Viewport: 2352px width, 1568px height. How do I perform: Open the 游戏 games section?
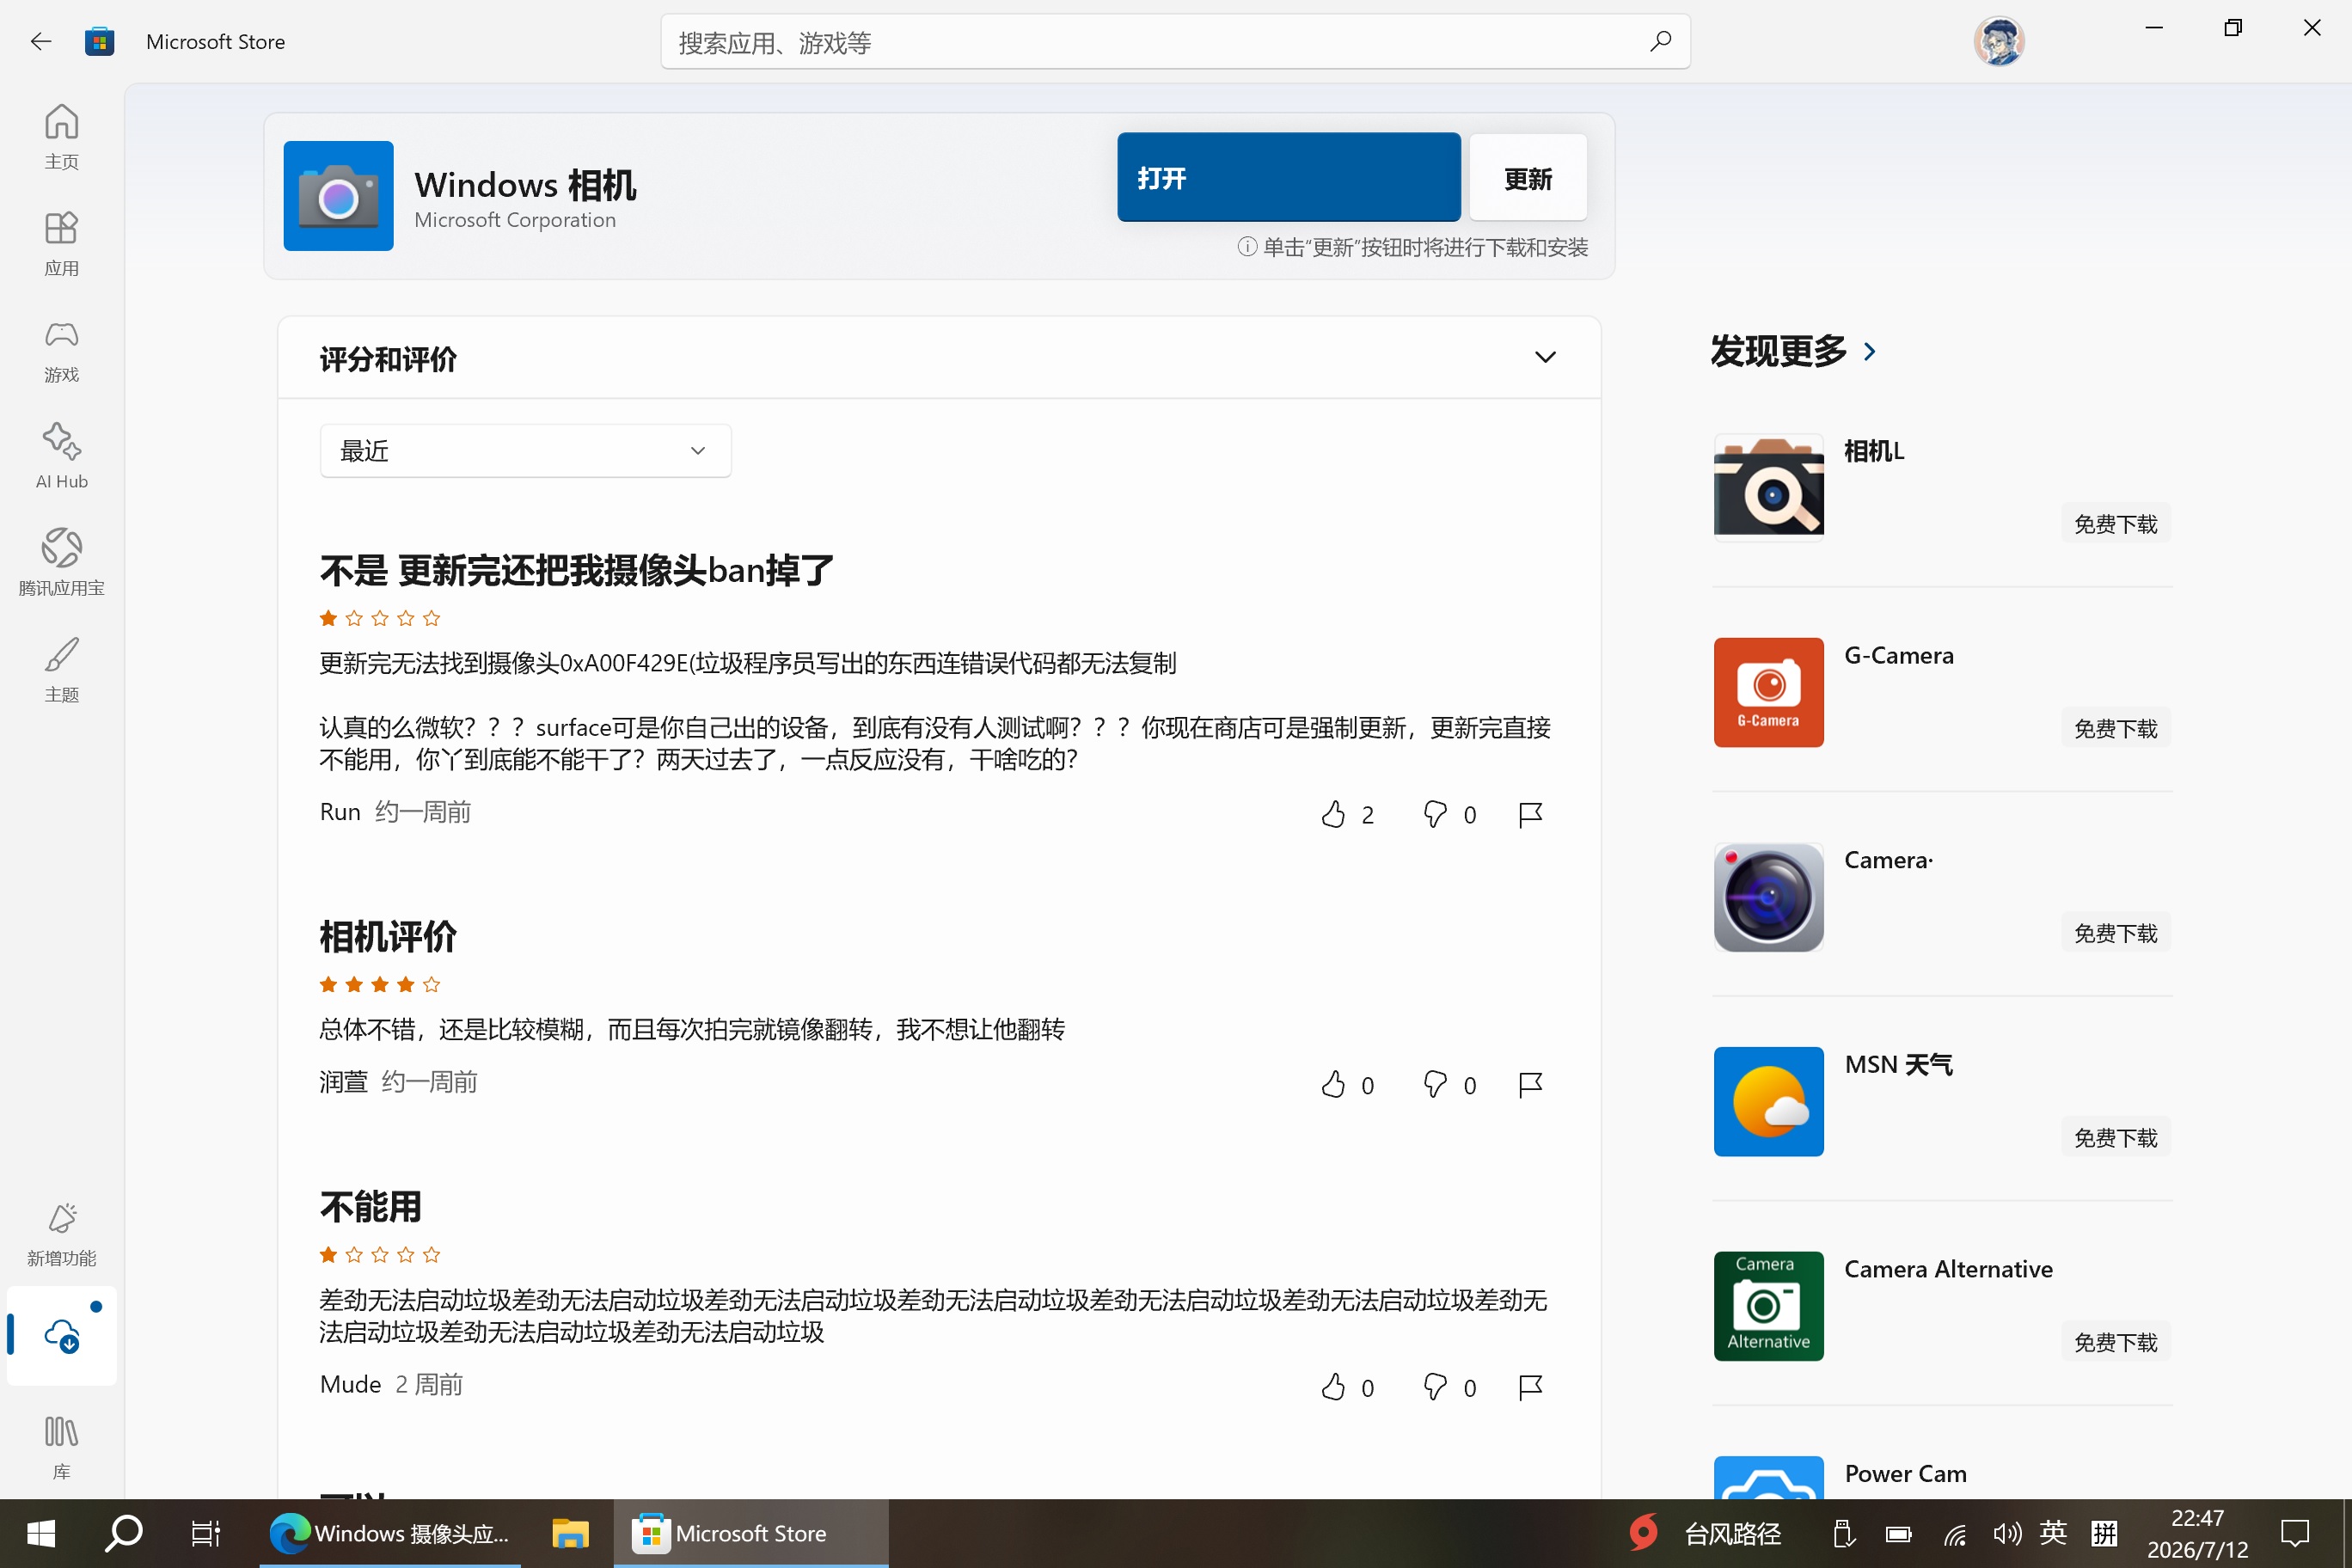(x=61, y=351)
